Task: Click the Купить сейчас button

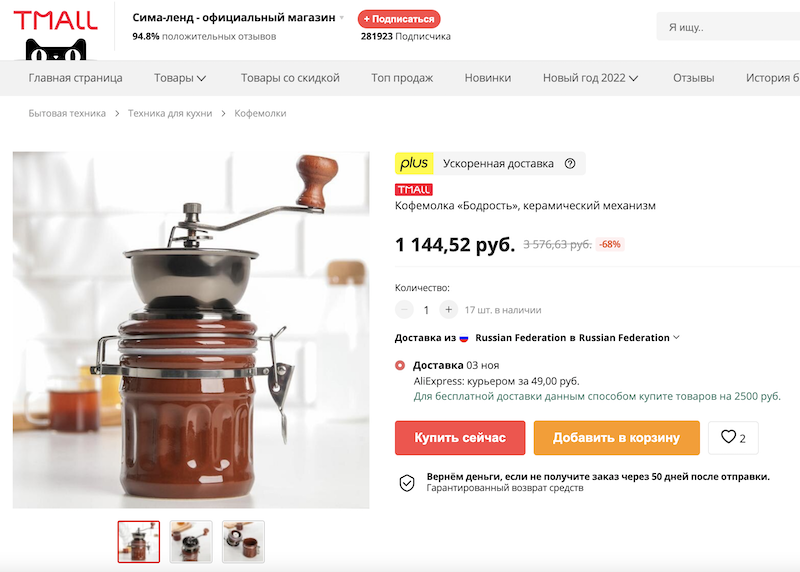Action: pos(460,438)
